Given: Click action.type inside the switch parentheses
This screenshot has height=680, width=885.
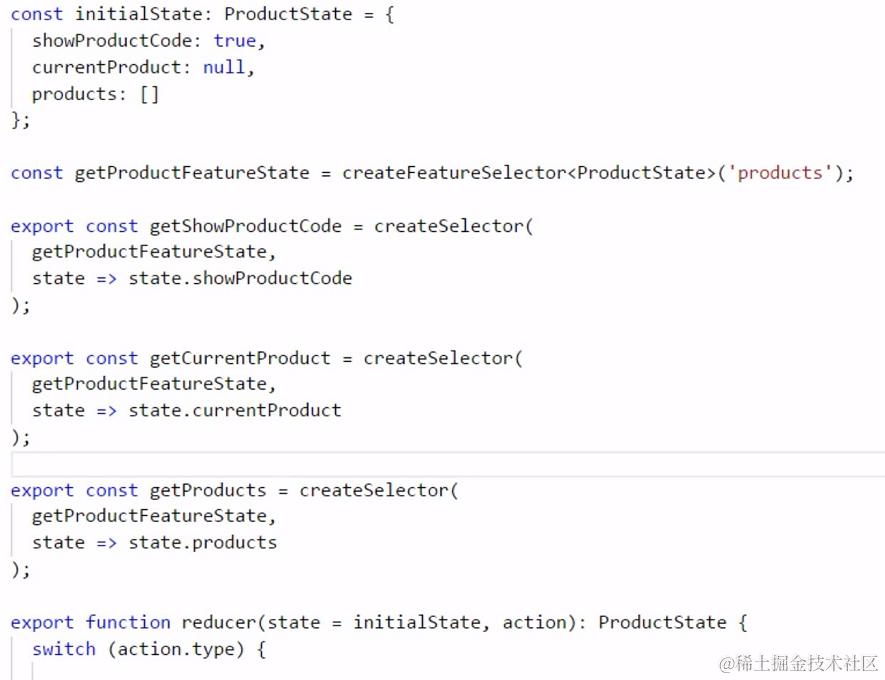Looking at the screenshot, I should point(176,649).
